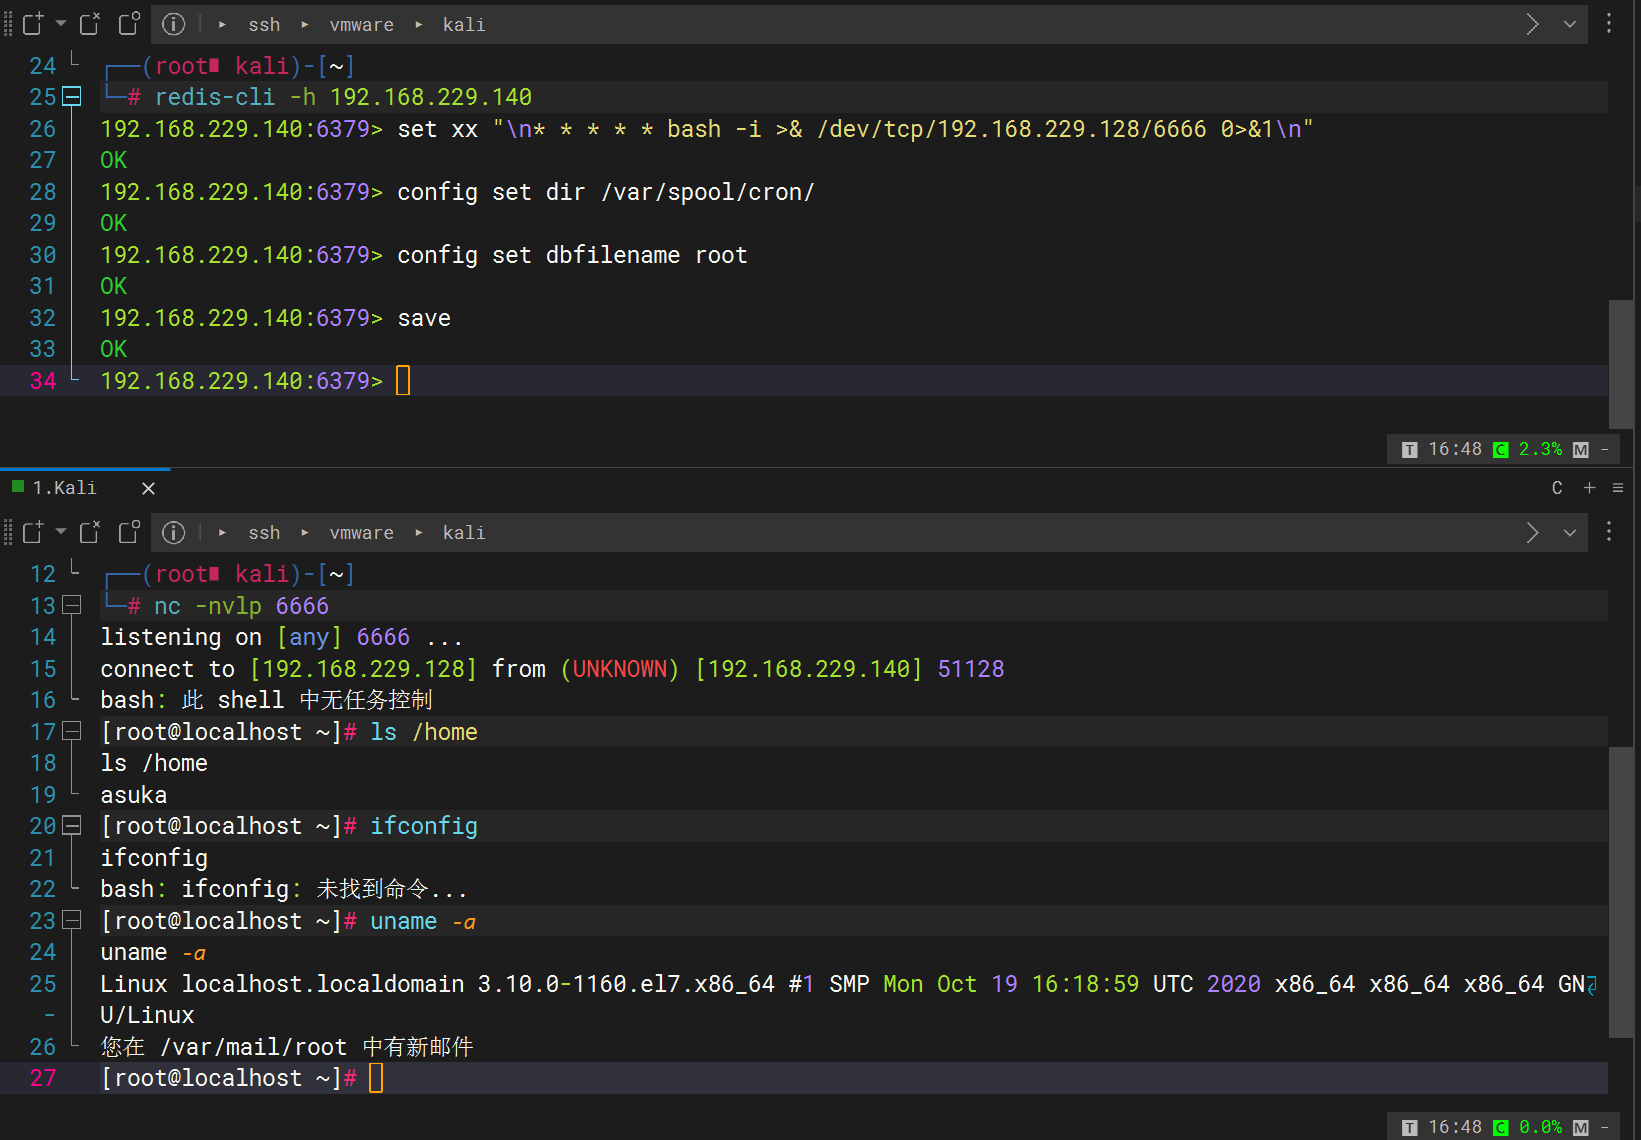
Task: Click the redis prompt at line 34
Action: (241, 381)
